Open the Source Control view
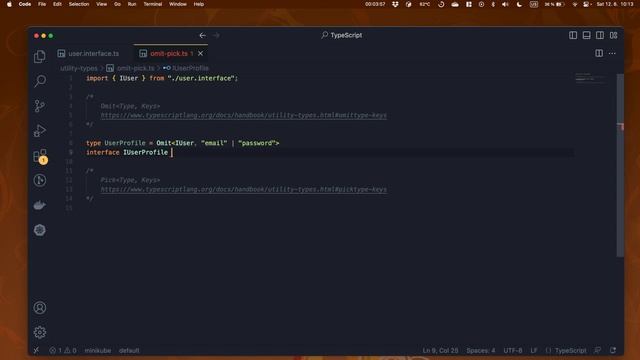The image size is (640, 360). click(x=40, y=106)
